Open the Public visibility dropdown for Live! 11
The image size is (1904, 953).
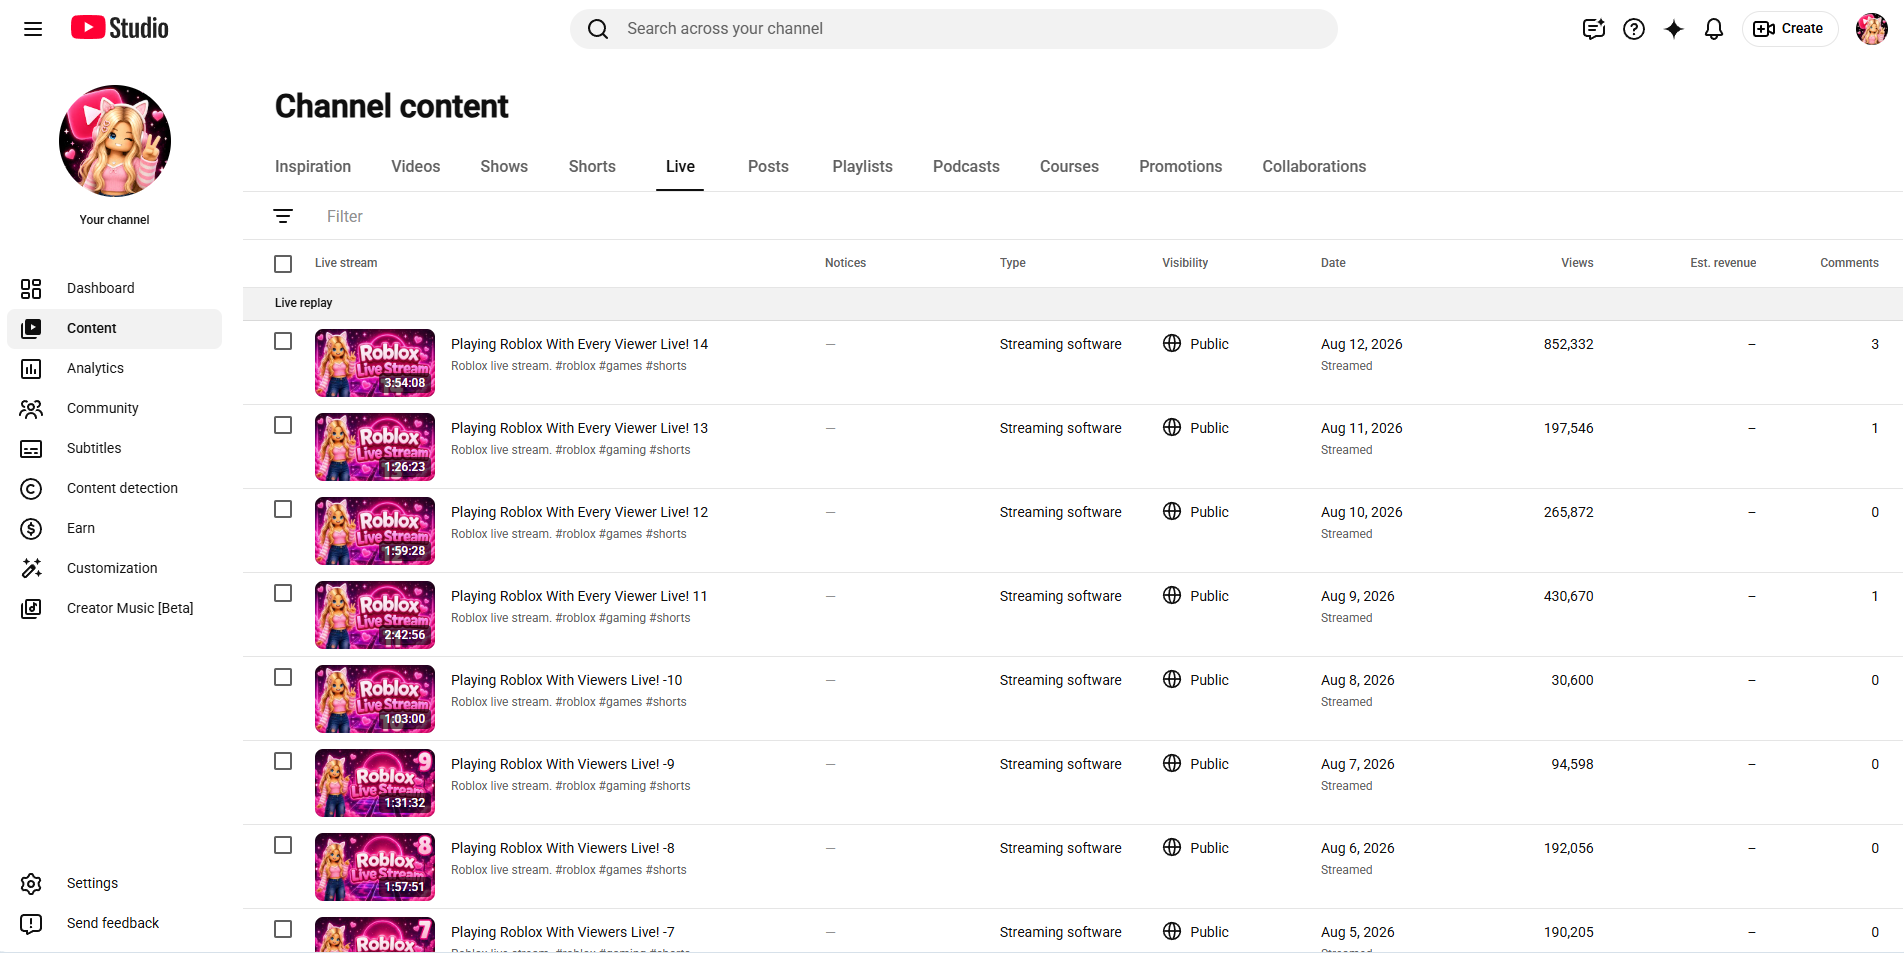[x=1196, y=596]
